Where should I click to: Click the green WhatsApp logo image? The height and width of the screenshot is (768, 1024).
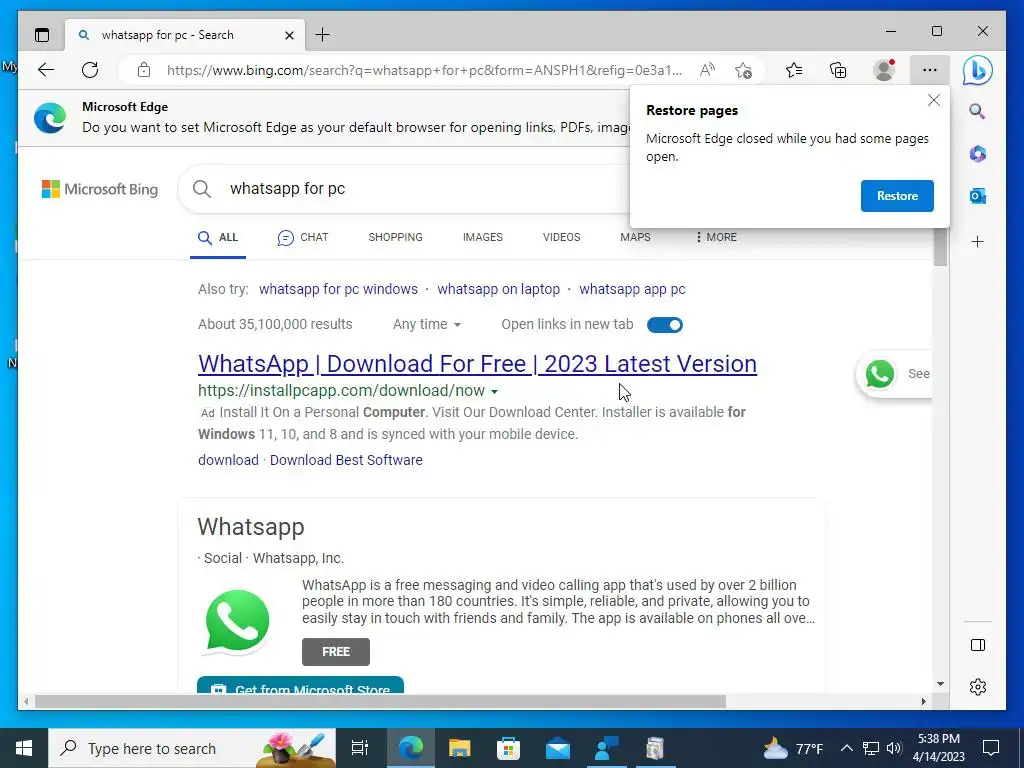click(x=237, y=621)
